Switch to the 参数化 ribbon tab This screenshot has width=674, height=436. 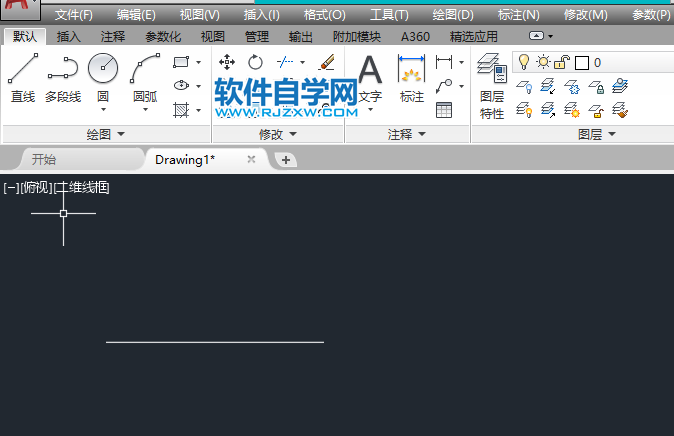163,37
